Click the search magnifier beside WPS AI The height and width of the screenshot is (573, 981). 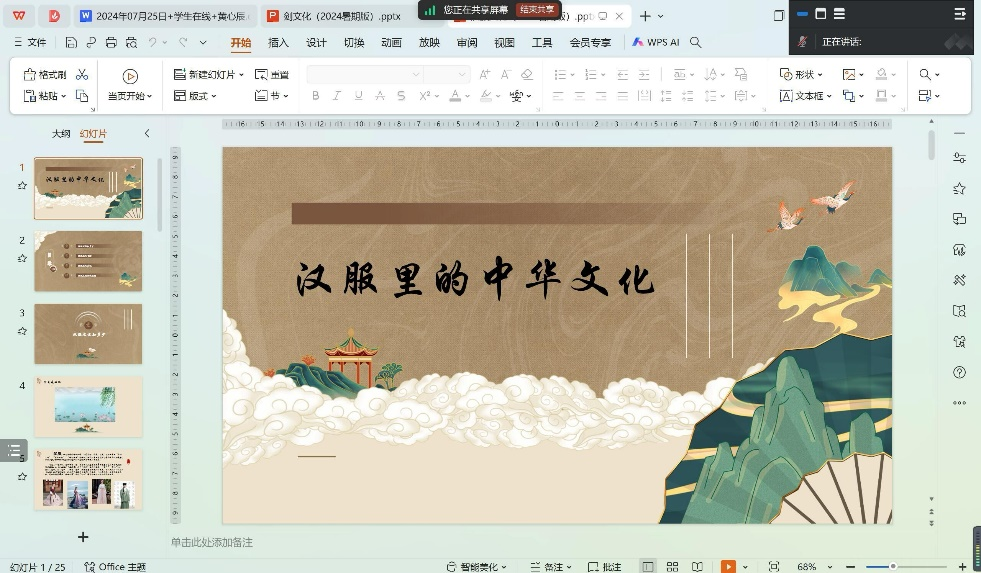(x=696, y=43)
